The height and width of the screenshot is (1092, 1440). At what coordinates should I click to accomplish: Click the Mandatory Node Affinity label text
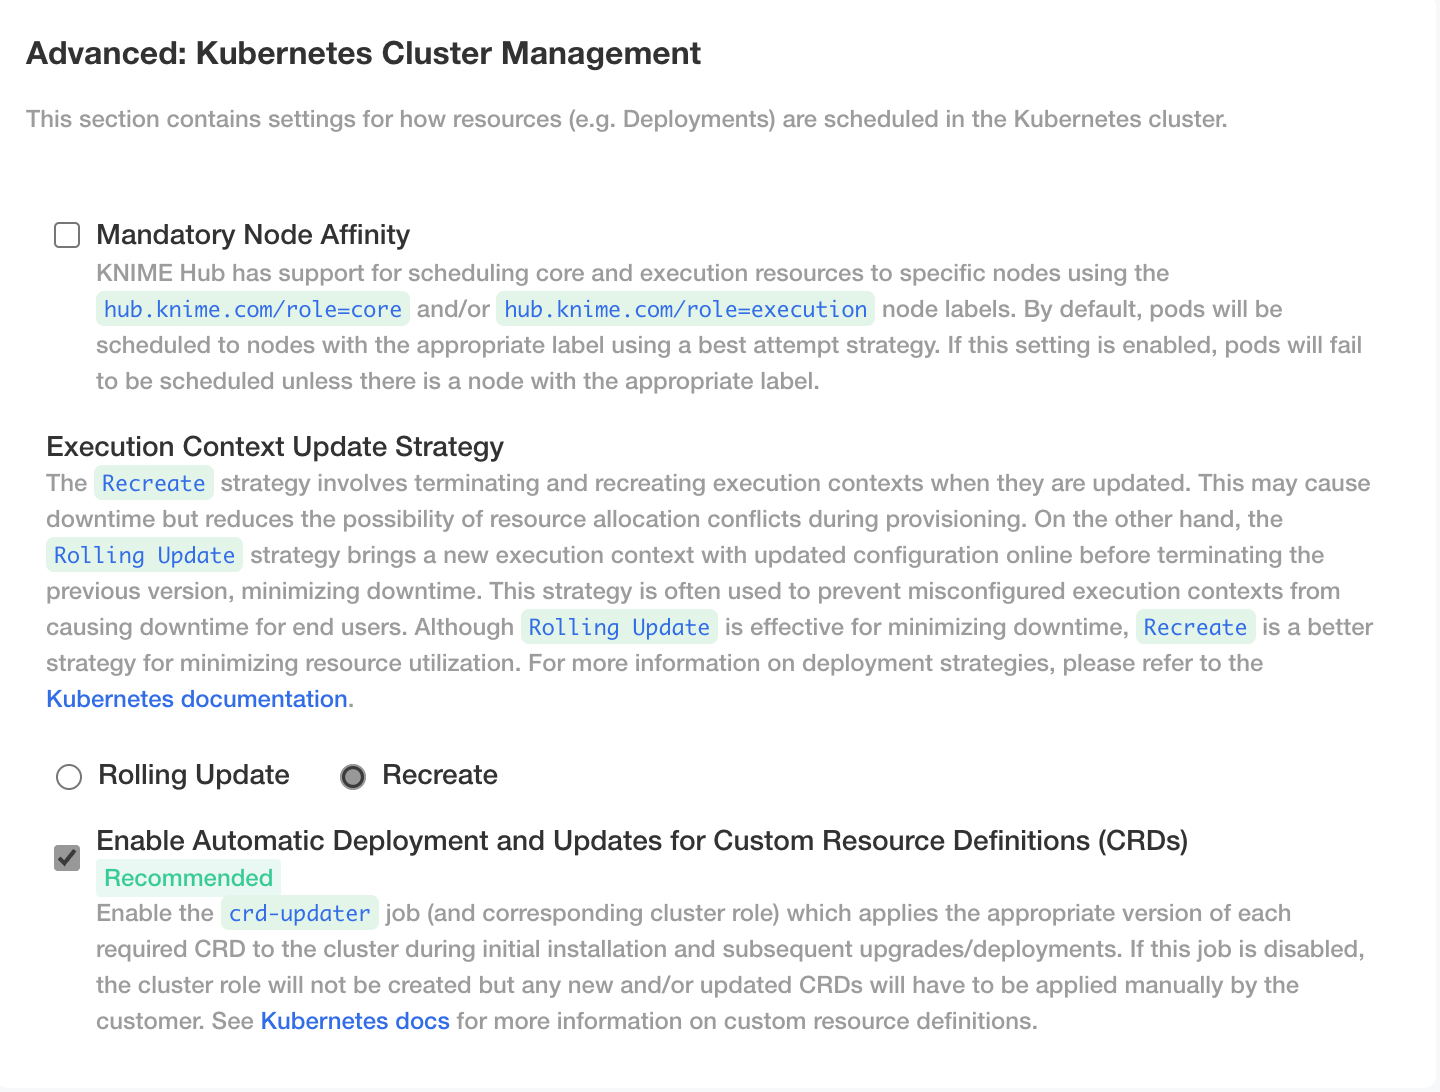coord(253,235)
